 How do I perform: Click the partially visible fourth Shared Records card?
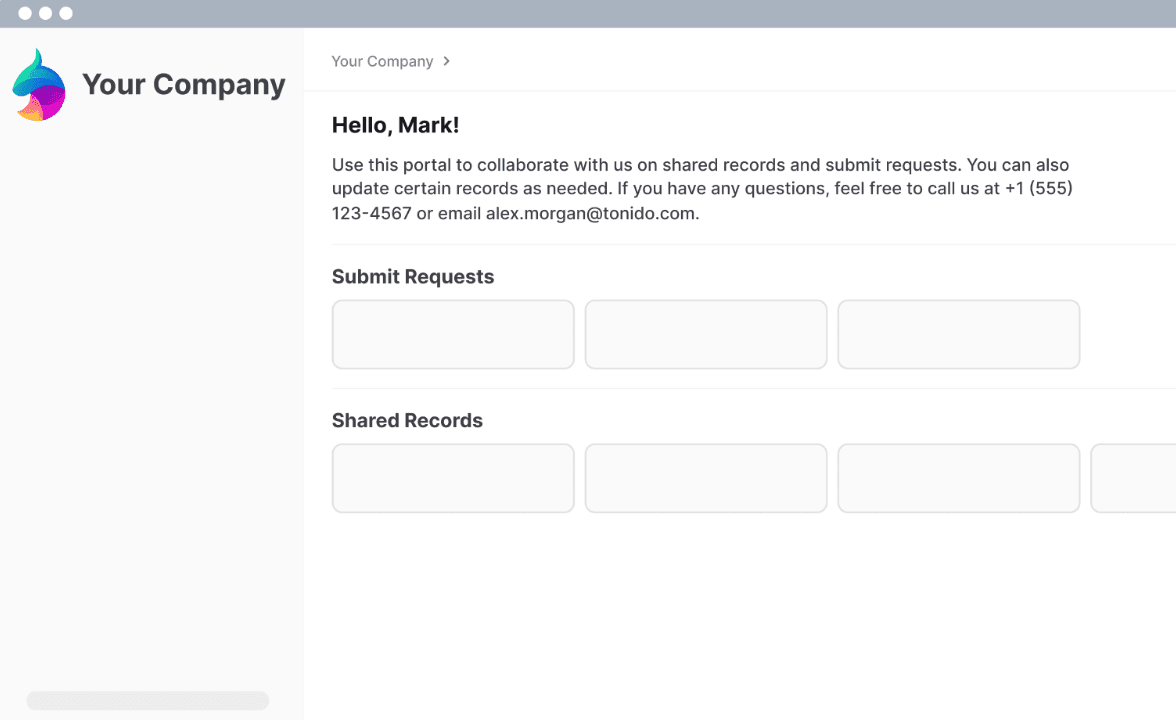click(x=1134, y=478)
